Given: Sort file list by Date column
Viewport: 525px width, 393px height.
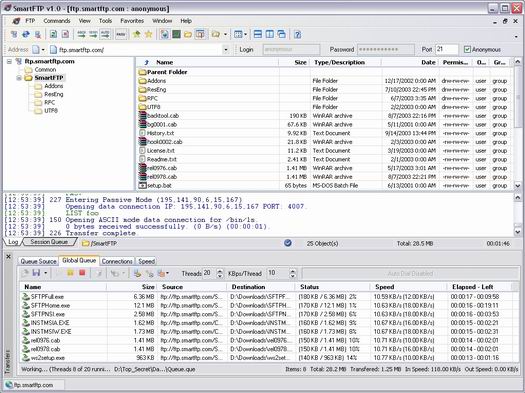Looking at the screenshot, I should pyautogui.click(x=410, y=63).
